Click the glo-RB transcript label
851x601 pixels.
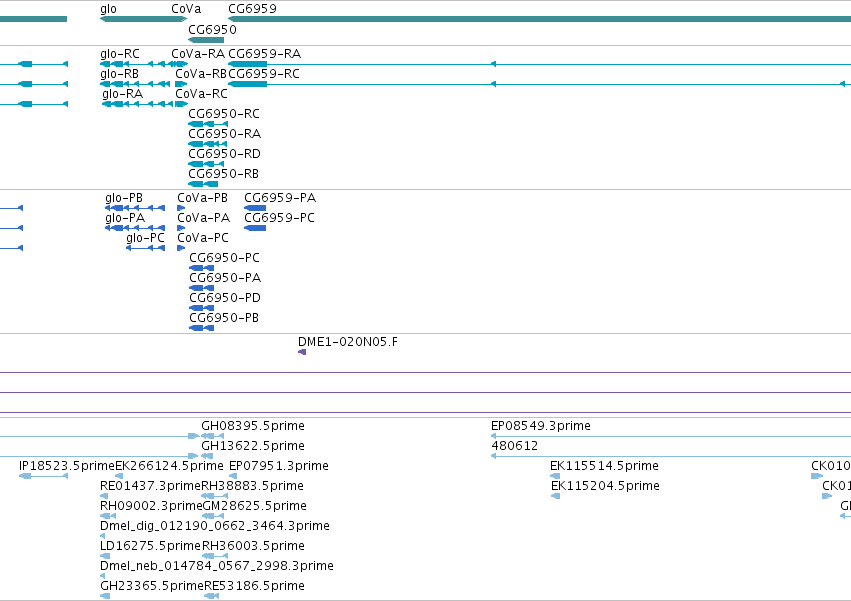click(119, 74)
